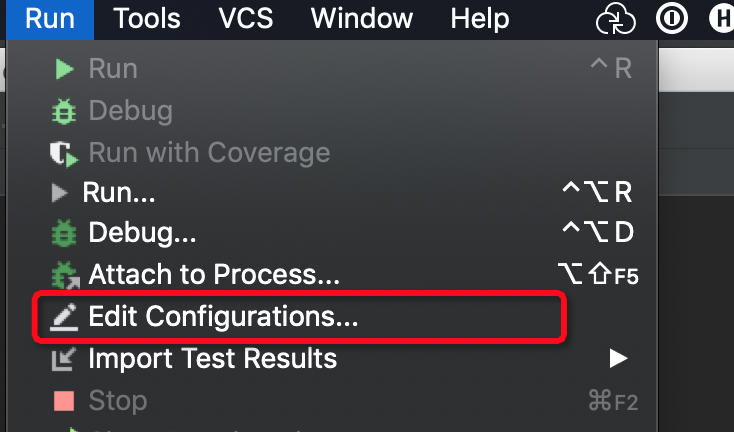Click the Run with Coverage shield icon
The width and height of the screenshot is (734, 432).
[x=64, y=153]
